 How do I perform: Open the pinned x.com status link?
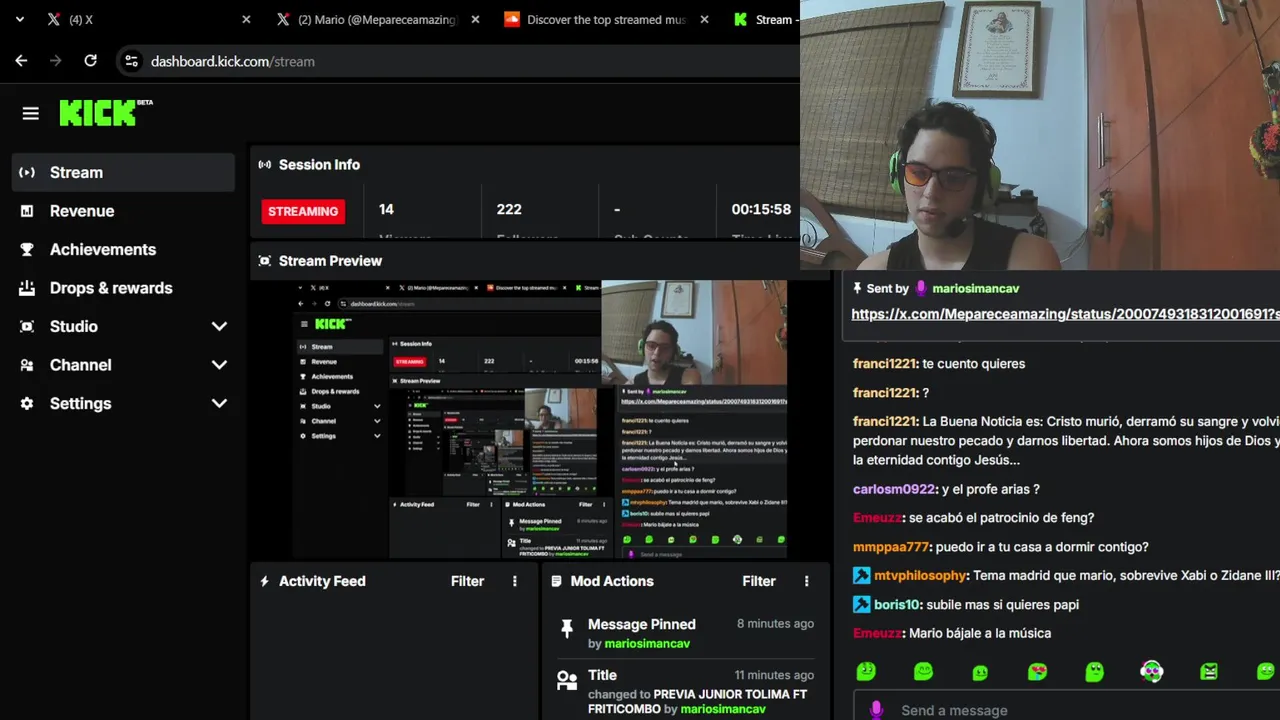(1065, 314)
